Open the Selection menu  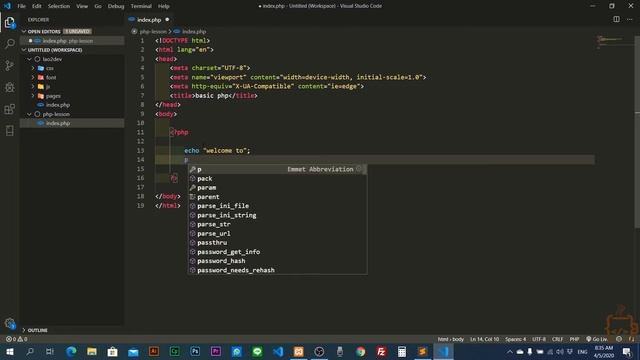59,6
